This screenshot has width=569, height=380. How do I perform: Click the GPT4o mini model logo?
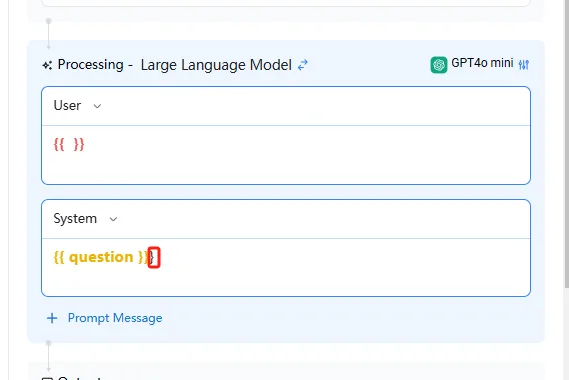439,65
